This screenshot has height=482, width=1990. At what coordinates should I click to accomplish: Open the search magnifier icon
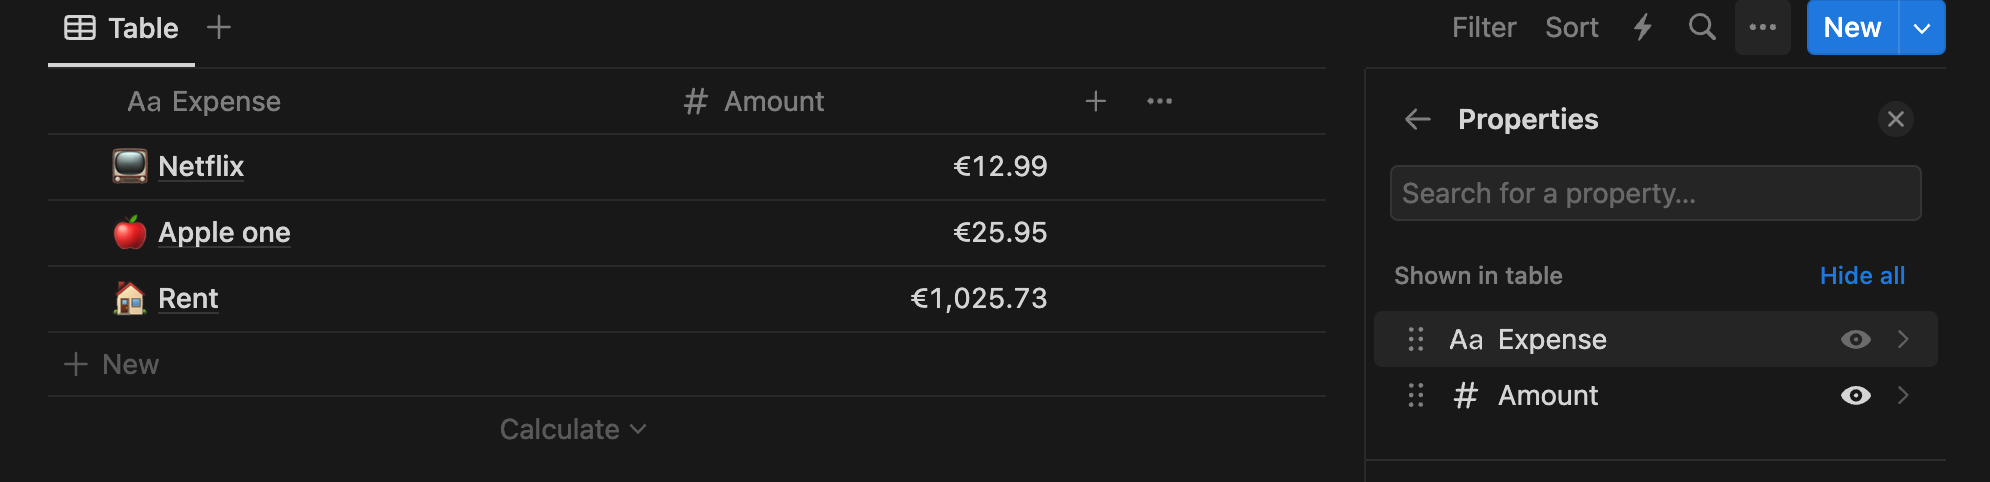pos(1702,27)
